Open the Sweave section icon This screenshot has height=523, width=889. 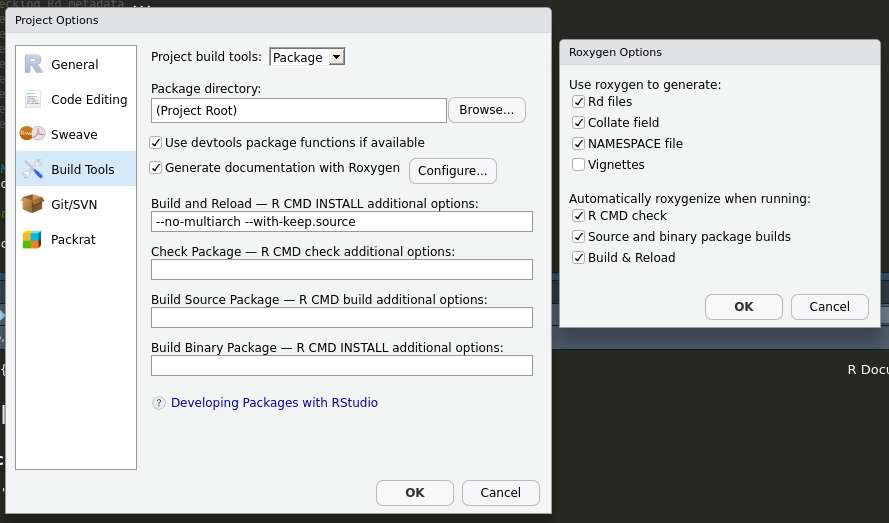pos(33,134)
